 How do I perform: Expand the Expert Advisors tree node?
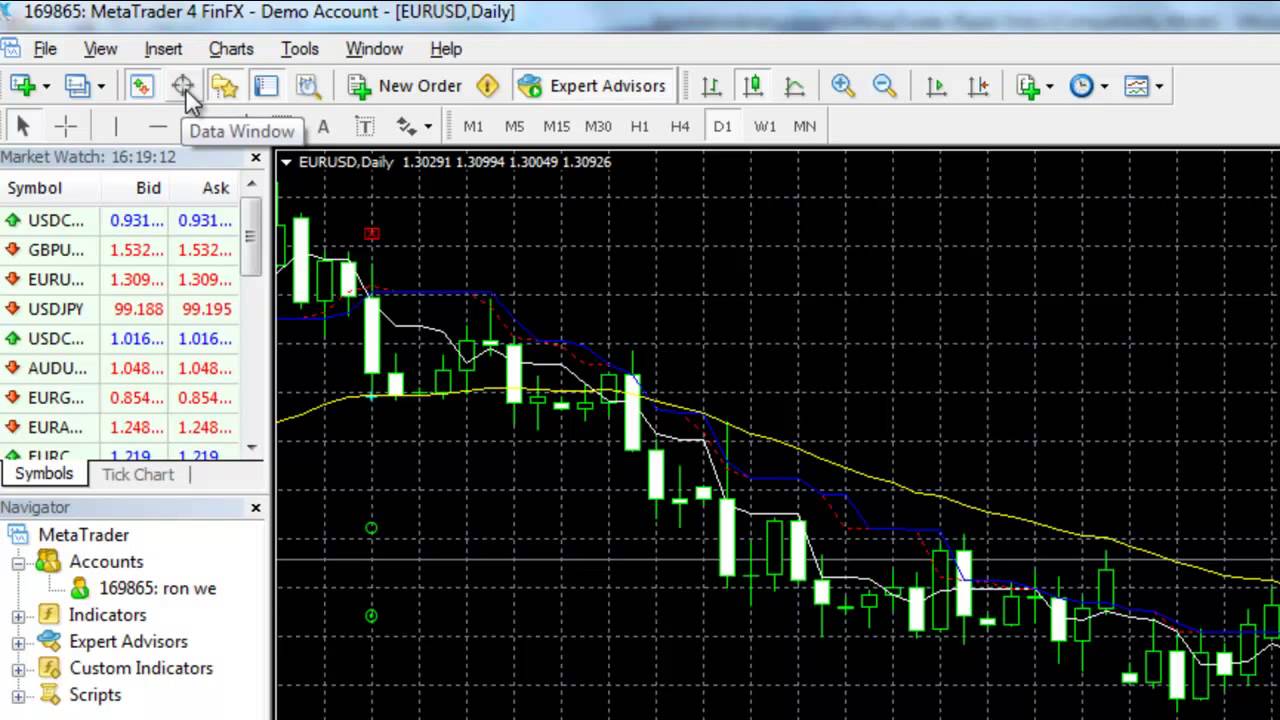pos(18,643)
